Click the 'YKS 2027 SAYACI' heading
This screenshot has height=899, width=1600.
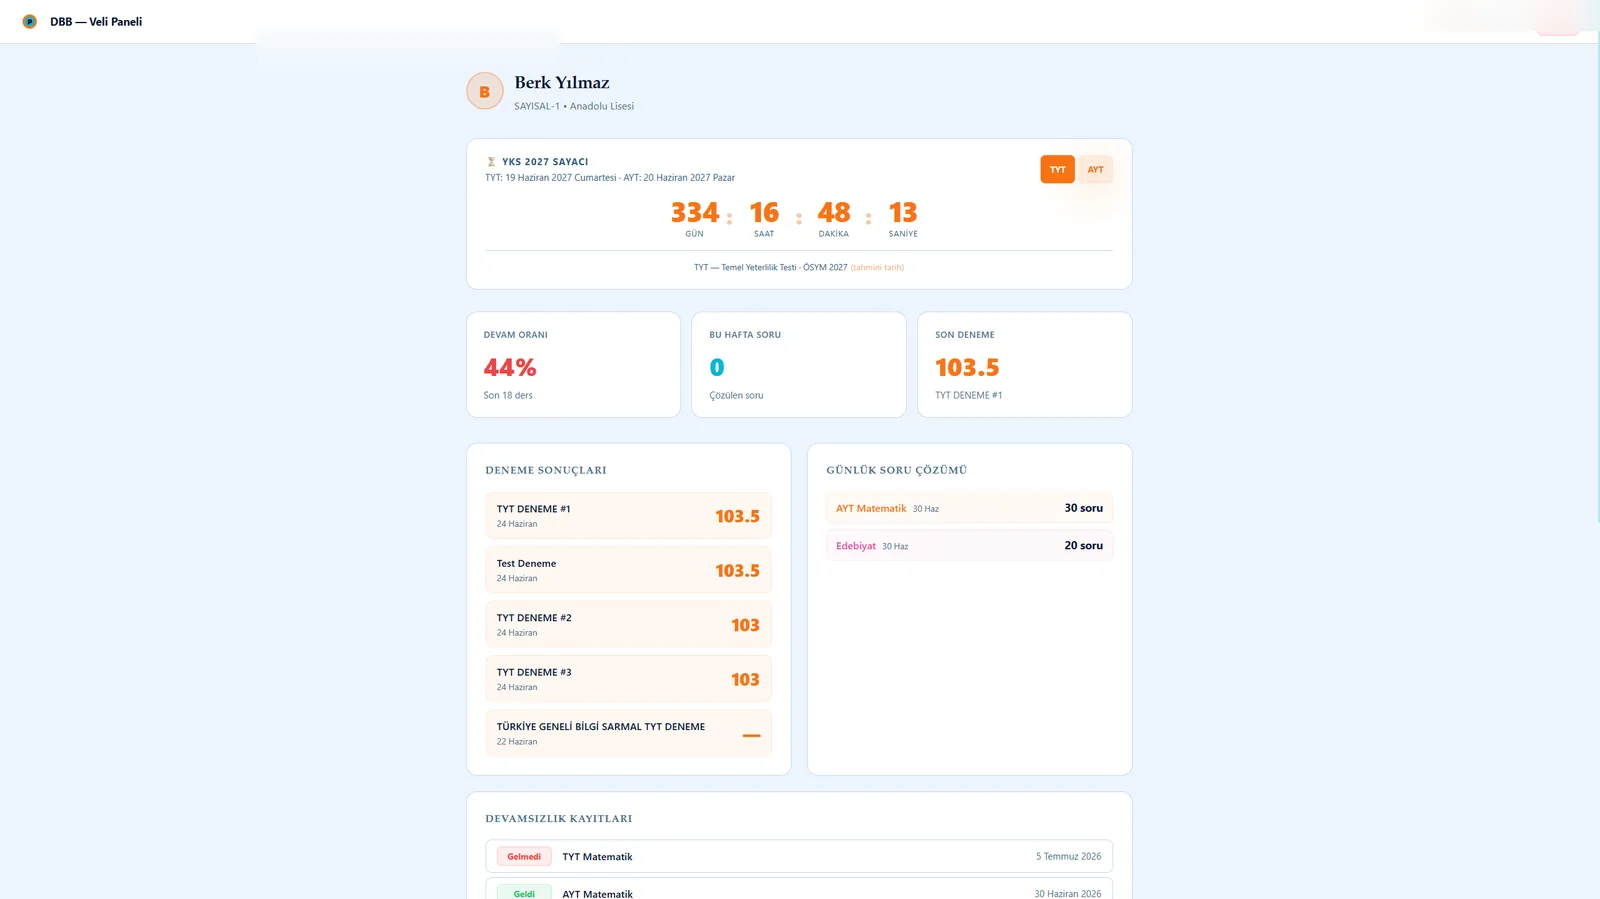tap(545, 162)
